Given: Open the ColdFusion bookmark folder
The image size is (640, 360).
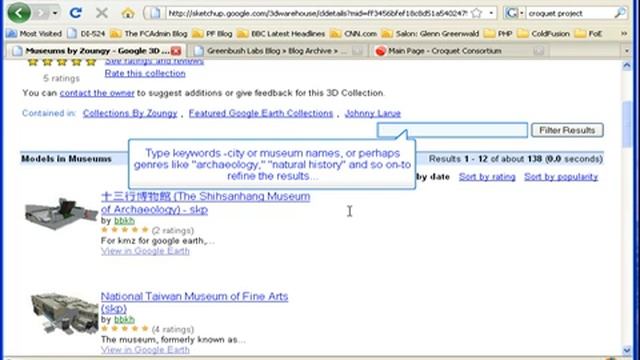Looking at the screenshot, I should coord(543,33).
